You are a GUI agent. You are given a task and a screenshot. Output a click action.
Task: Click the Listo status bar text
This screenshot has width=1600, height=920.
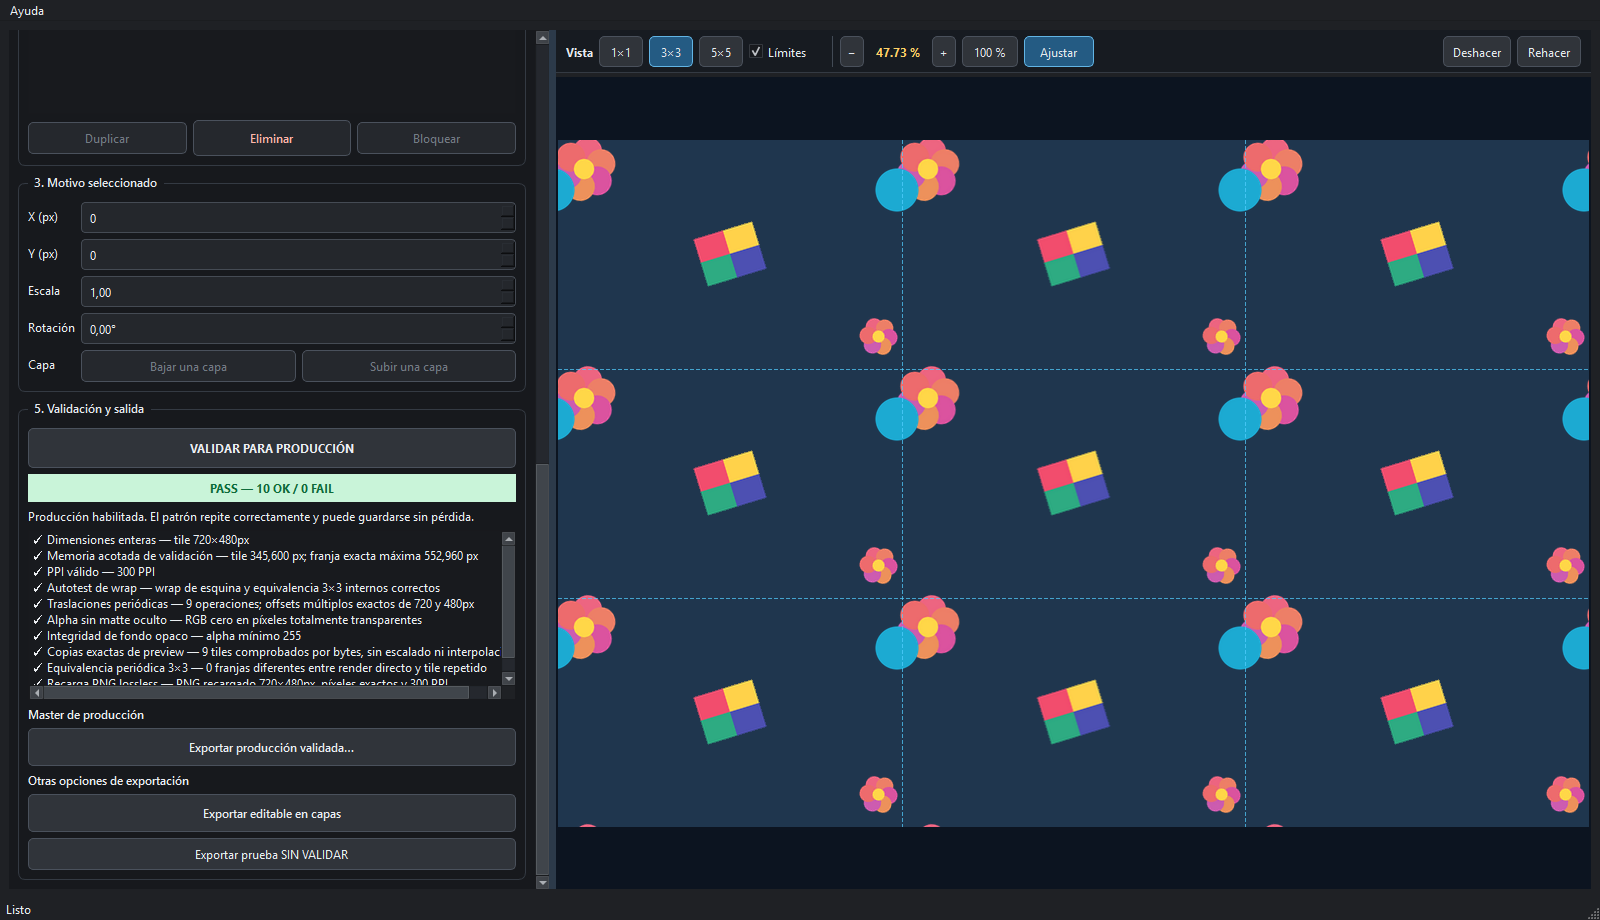tap(18, 910)
